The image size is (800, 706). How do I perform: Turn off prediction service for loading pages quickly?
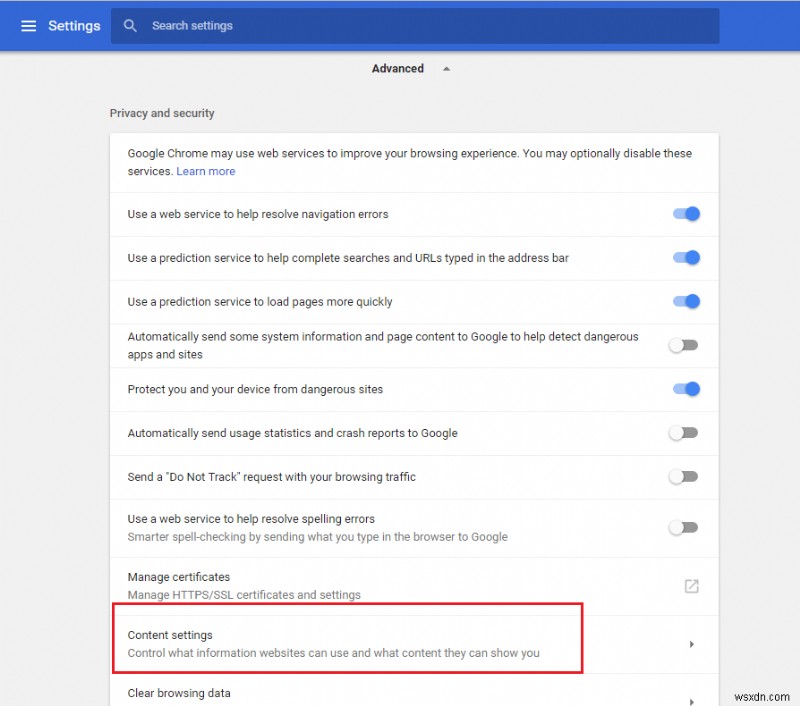click(685, 301)
